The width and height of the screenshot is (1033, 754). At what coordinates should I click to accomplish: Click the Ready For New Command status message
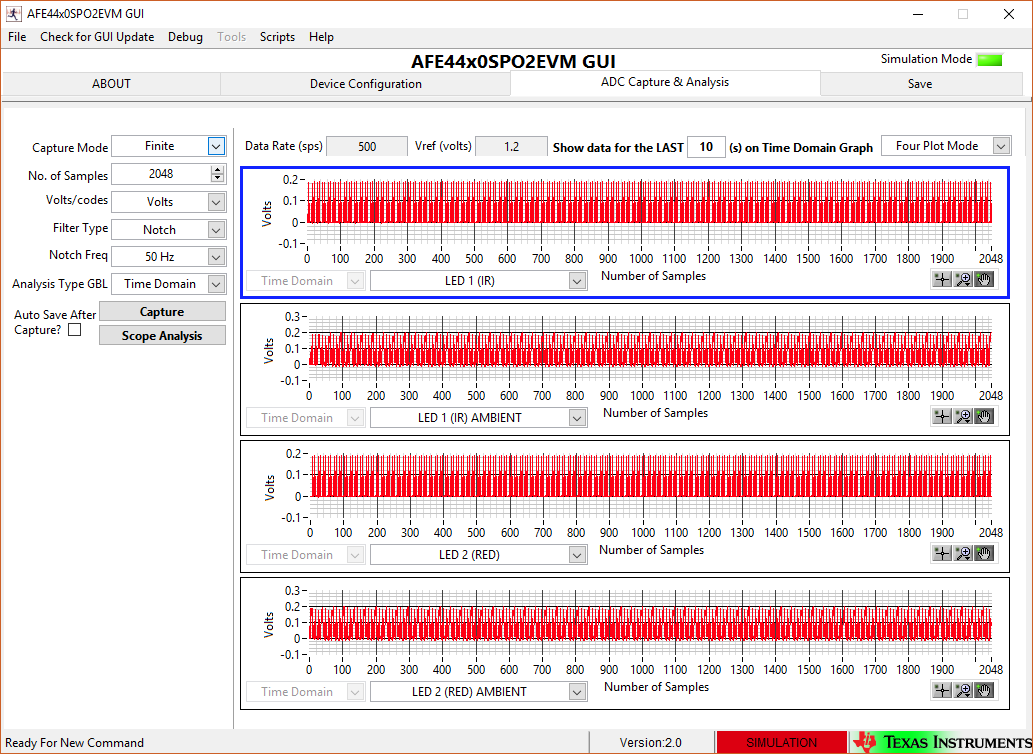pos(74,743)
